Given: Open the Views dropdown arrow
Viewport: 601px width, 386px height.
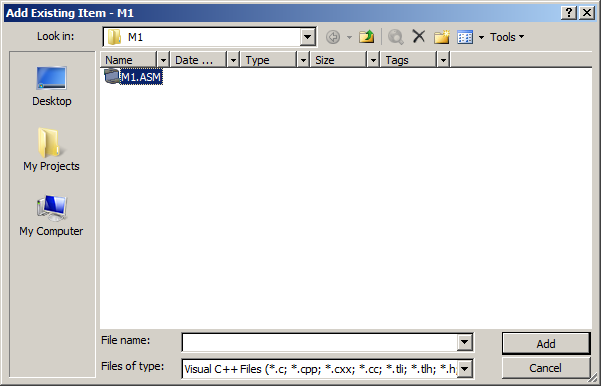Looking at the screenshot, I should tap(481, 37).
